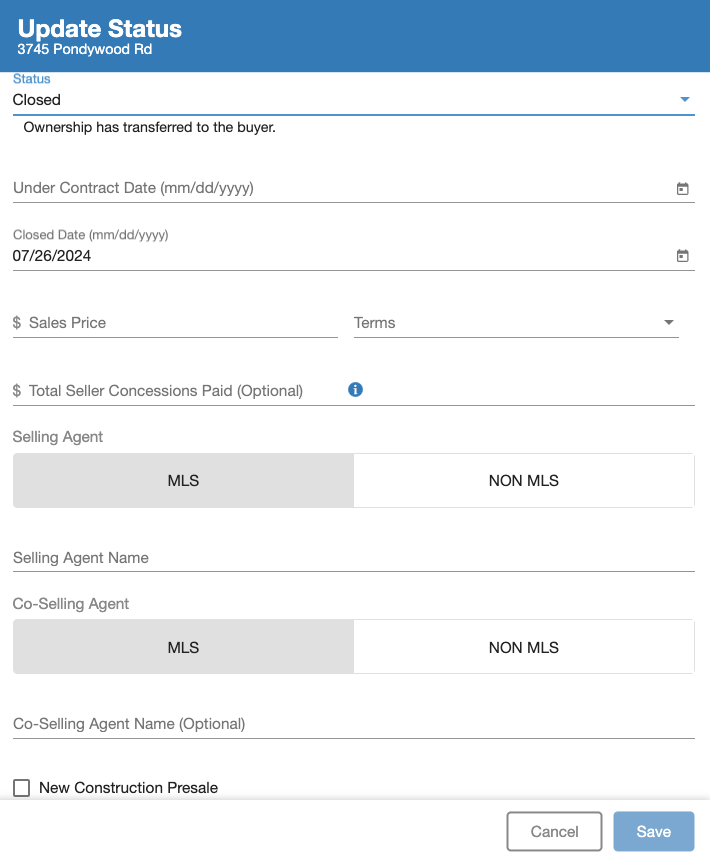Open the Under Contract Date calendar picker
This screenshot has height=860, width=710.
click(683, 188)
